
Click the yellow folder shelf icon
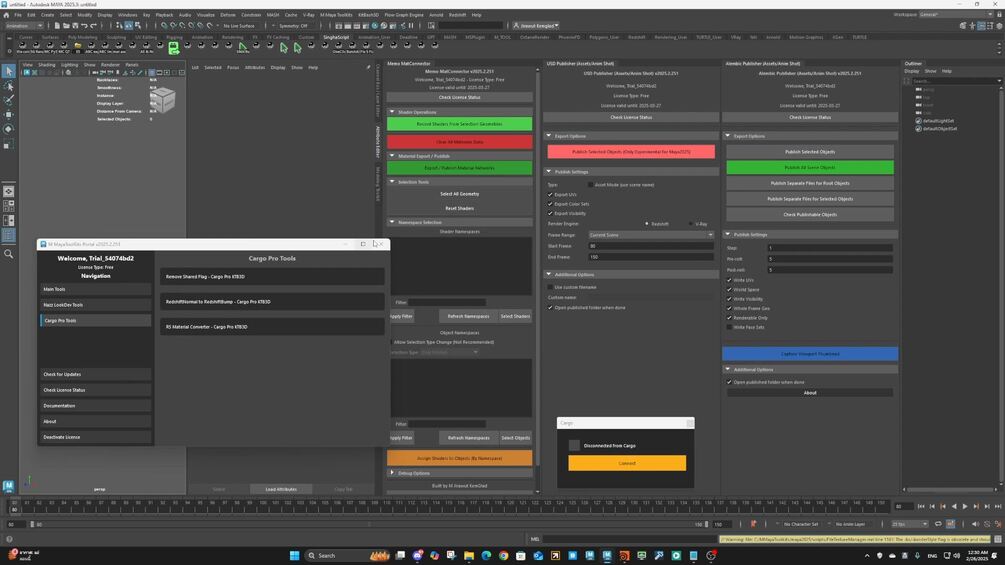pyautogui.click(x=78, y=46)
